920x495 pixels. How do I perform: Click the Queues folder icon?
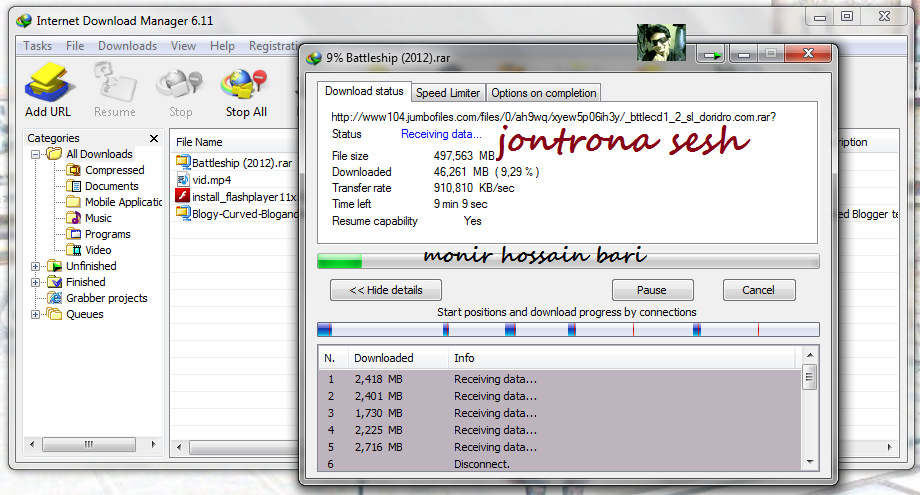tap(55, 314)
